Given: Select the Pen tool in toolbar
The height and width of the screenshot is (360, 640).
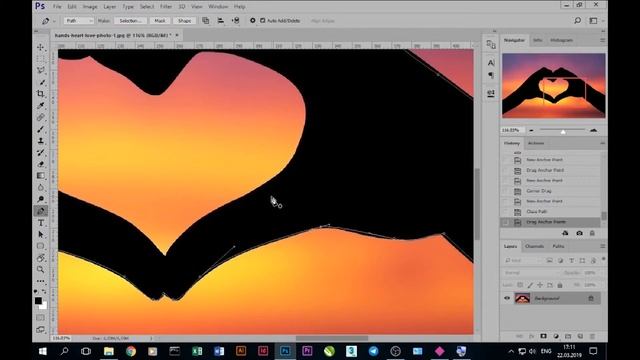Looking at the screenshot, I should click(40, 211).
